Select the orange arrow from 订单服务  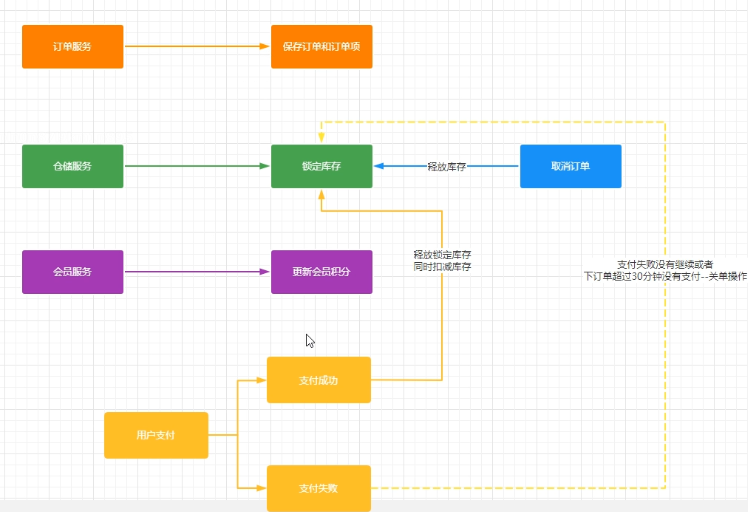(x=197, y=46)
